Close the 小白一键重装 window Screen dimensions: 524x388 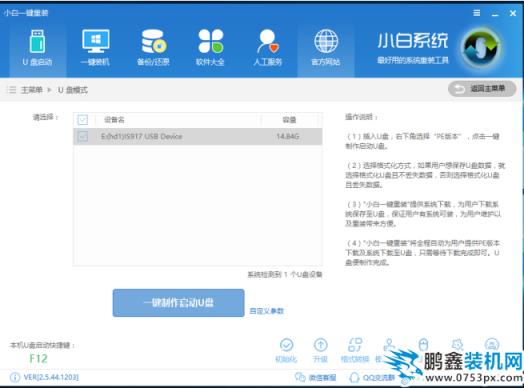pyautogui.click(x=513, y=13)
